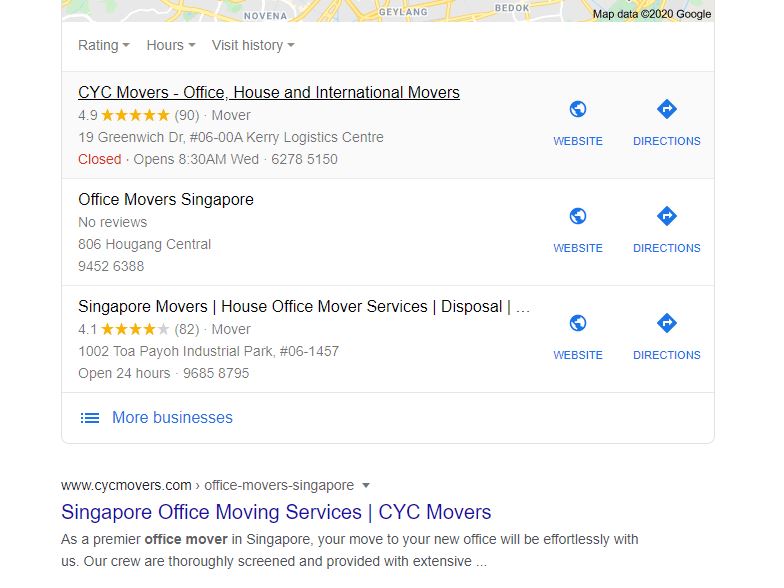
Task: Get directions to Office Movers Singapore icon
Action: (666, 216)
